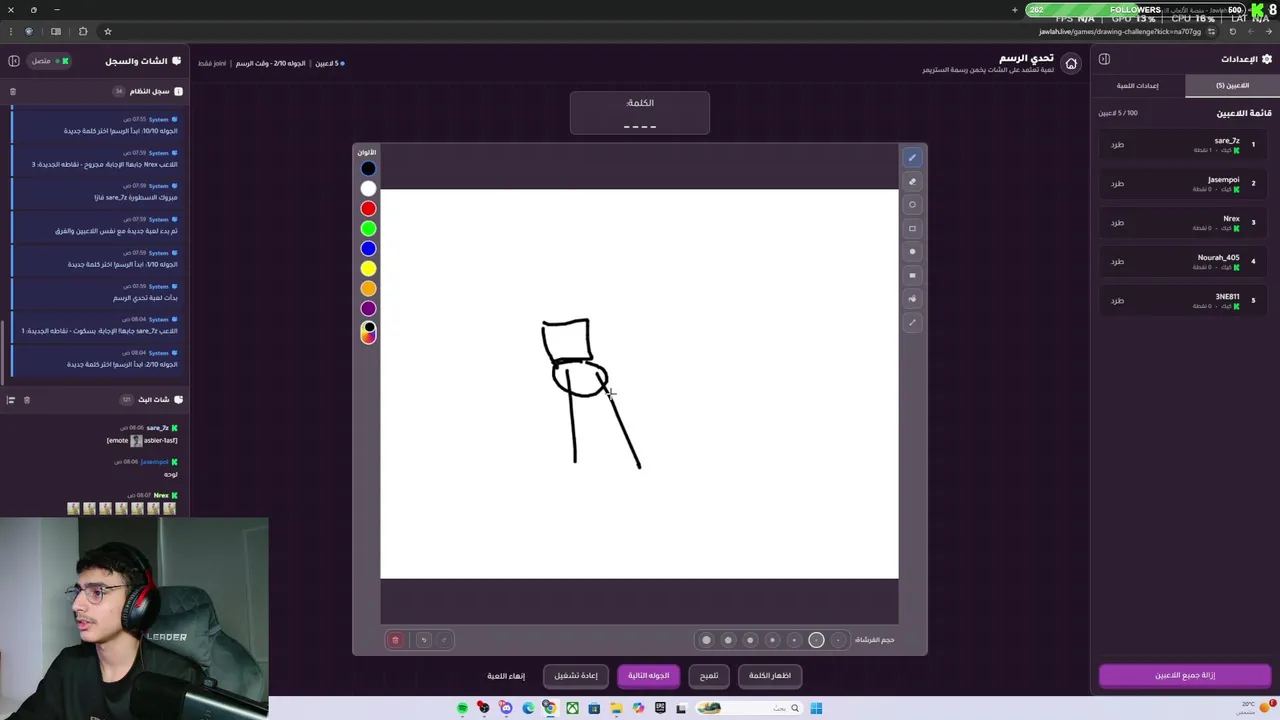The height and width of the screenshot is (720, 1280).
Task: Select the highlighted second-smallest brush size
Action: coord(816,640)
